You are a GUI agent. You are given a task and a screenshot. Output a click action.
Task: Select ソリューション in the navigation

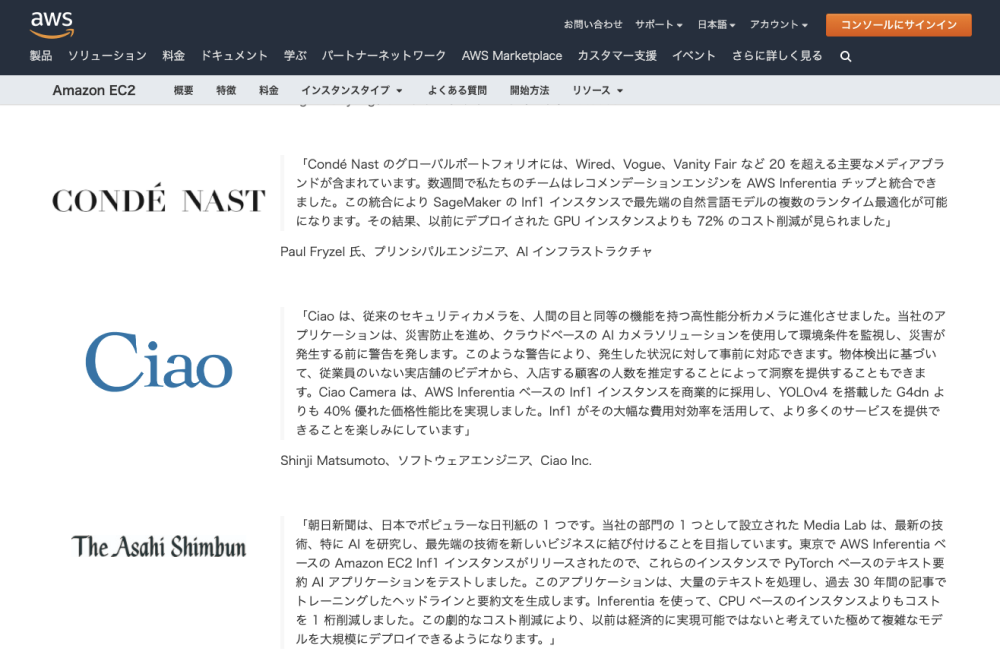pyautogui.click(x=107, y=56)
